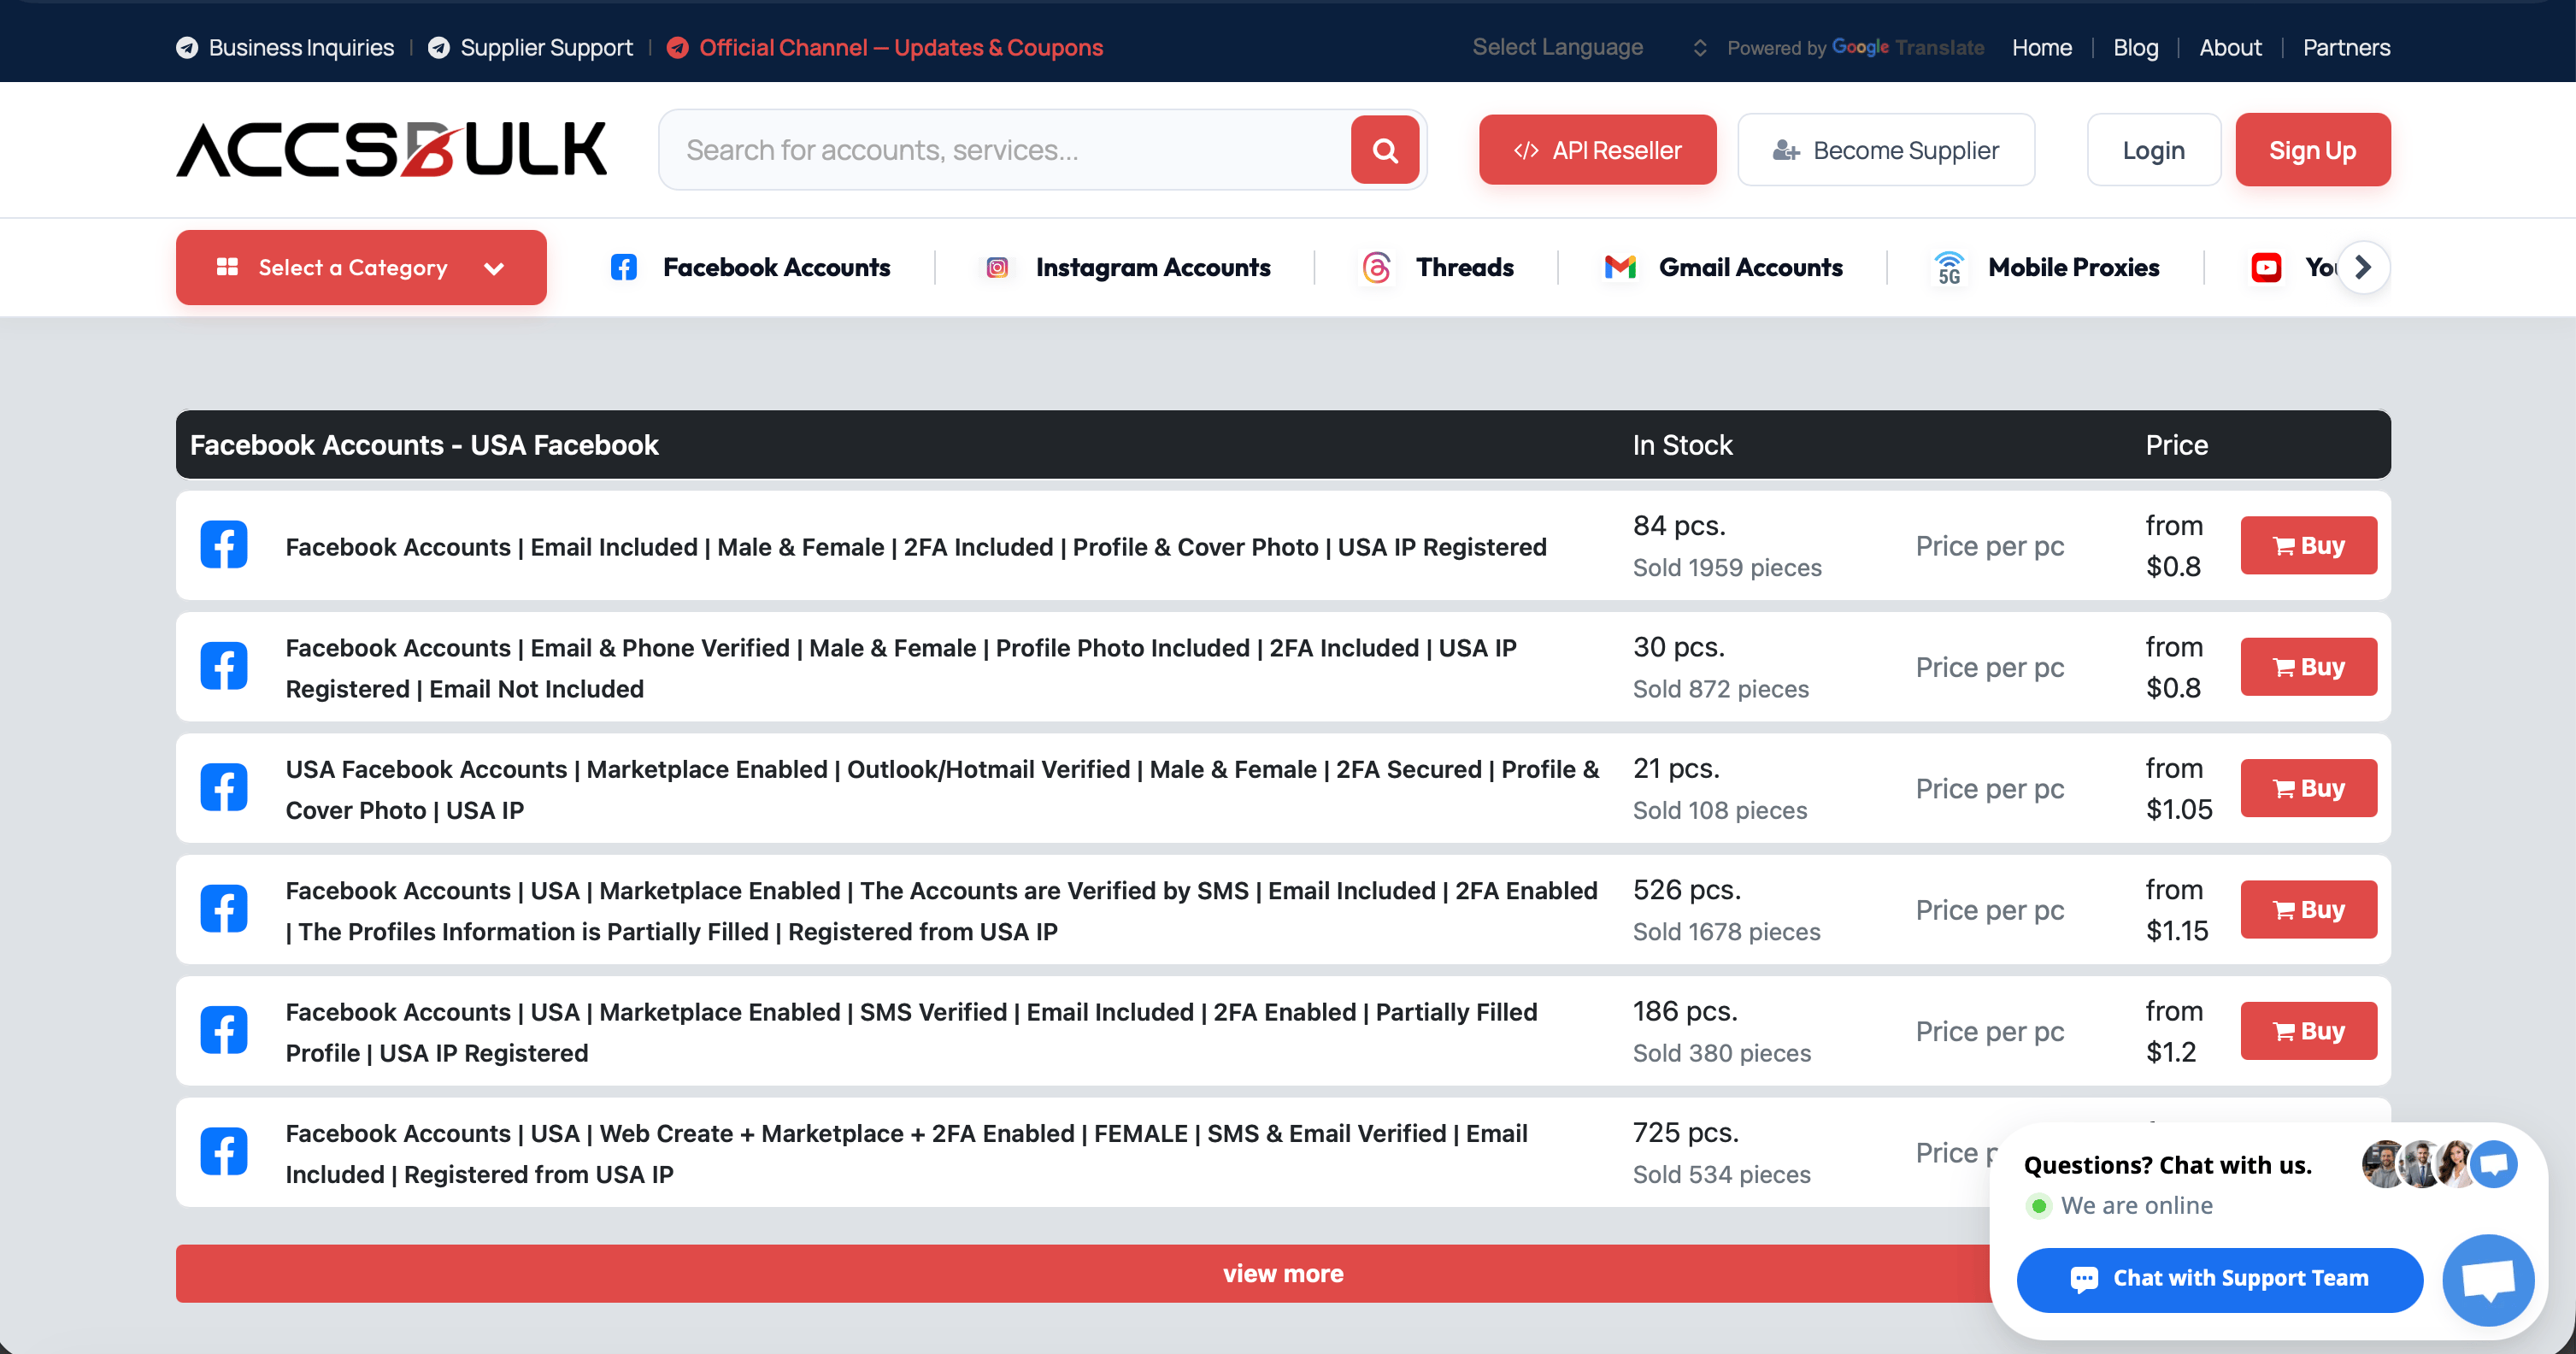This screenshot has height=1354, width=2576.
Task: Click the Supplier Support link
Action: (x=546, y=48)
